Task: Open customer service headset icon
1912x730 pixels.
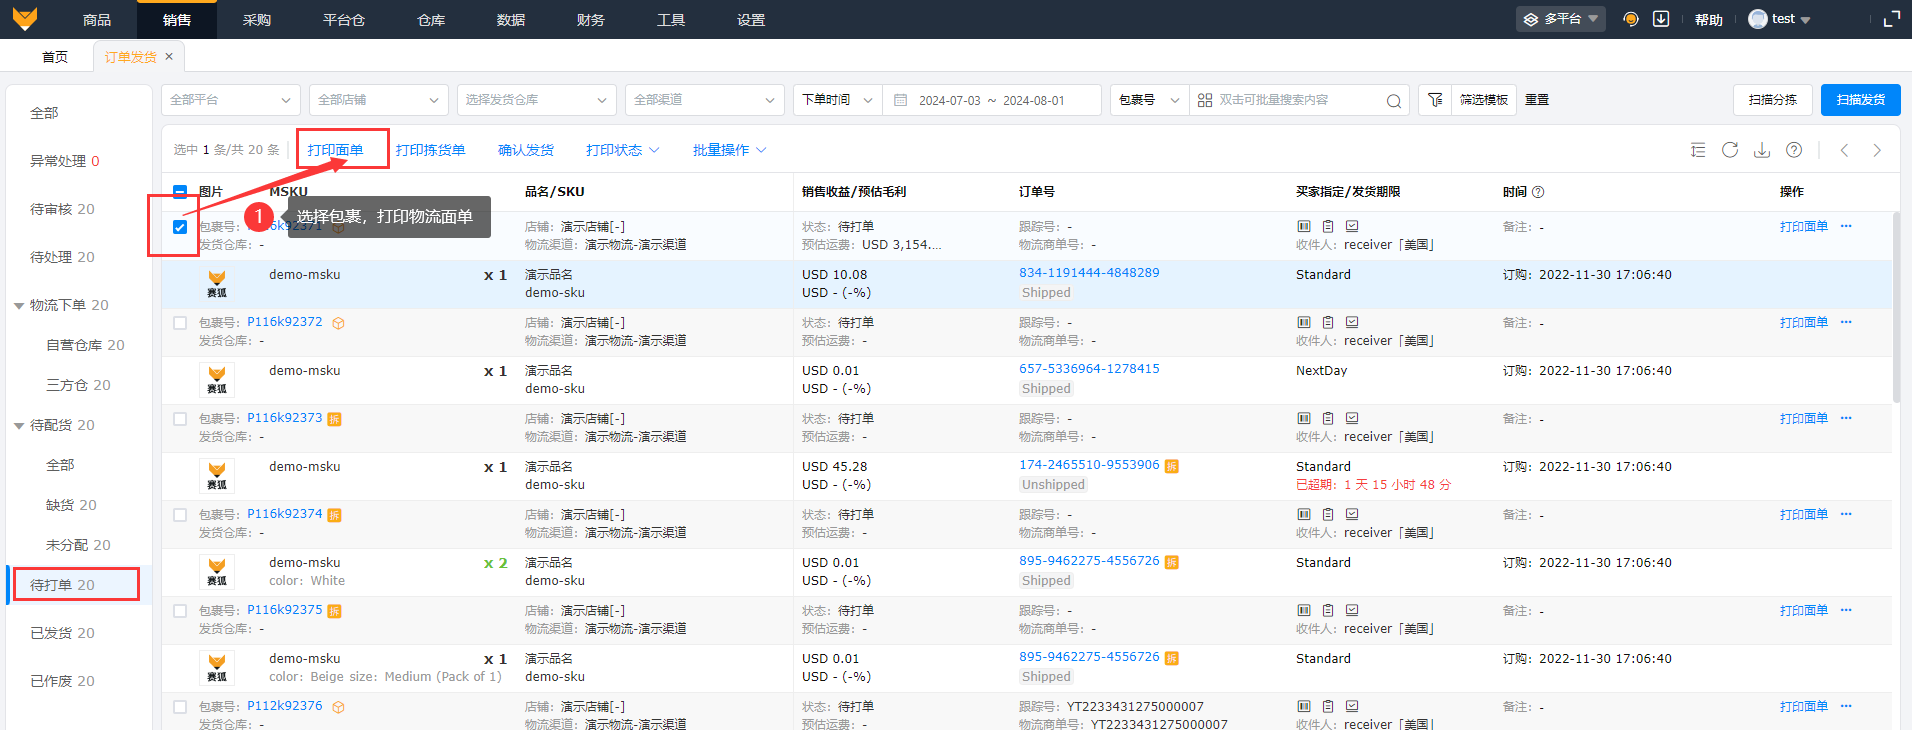Action: (1631, 19)
